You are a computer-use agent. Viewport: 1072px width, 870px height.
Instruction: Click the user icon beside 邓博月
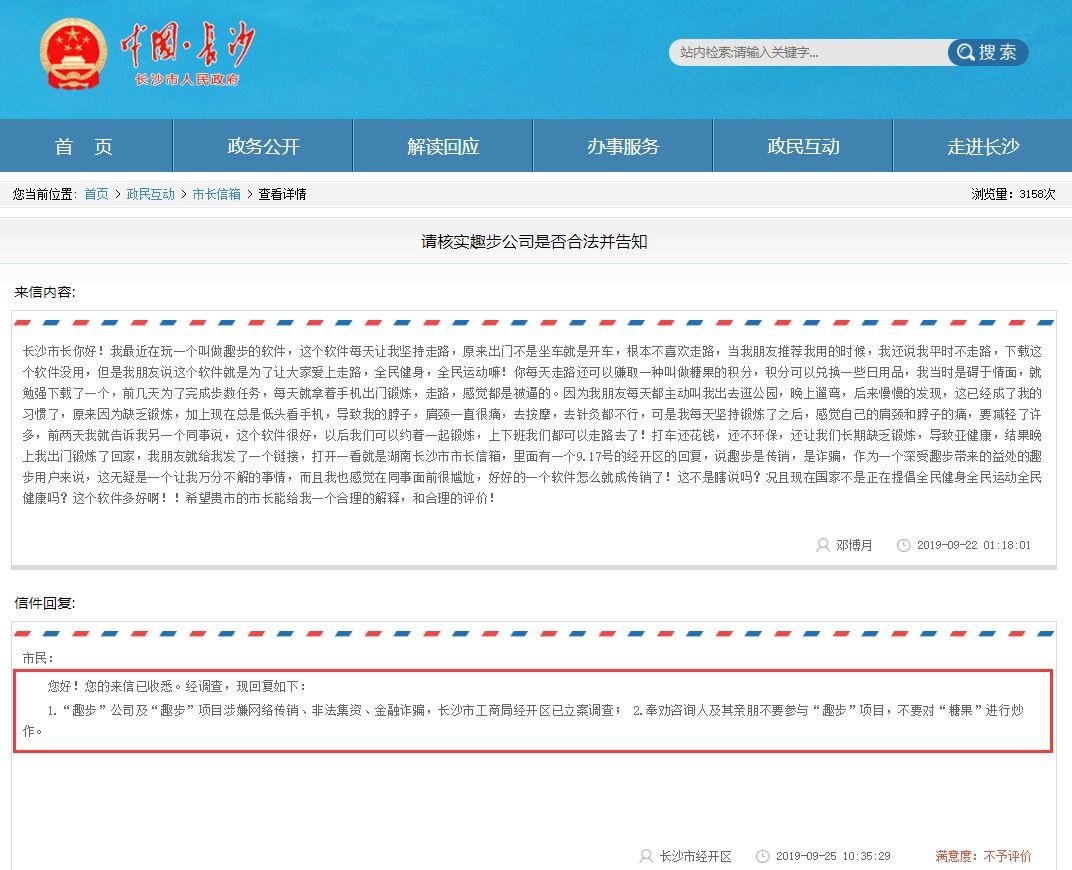[x=823, y=545]
